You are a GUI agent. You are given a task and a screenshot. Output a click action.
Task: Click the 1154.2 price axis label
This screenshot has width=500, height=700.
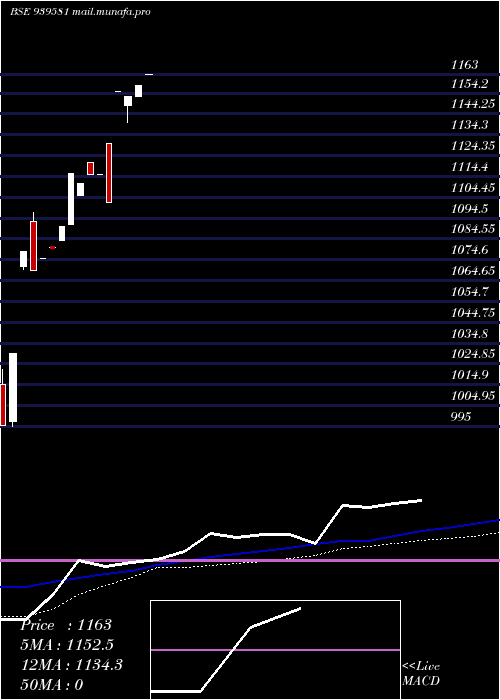pyautogui.click(x=469, y=83)
